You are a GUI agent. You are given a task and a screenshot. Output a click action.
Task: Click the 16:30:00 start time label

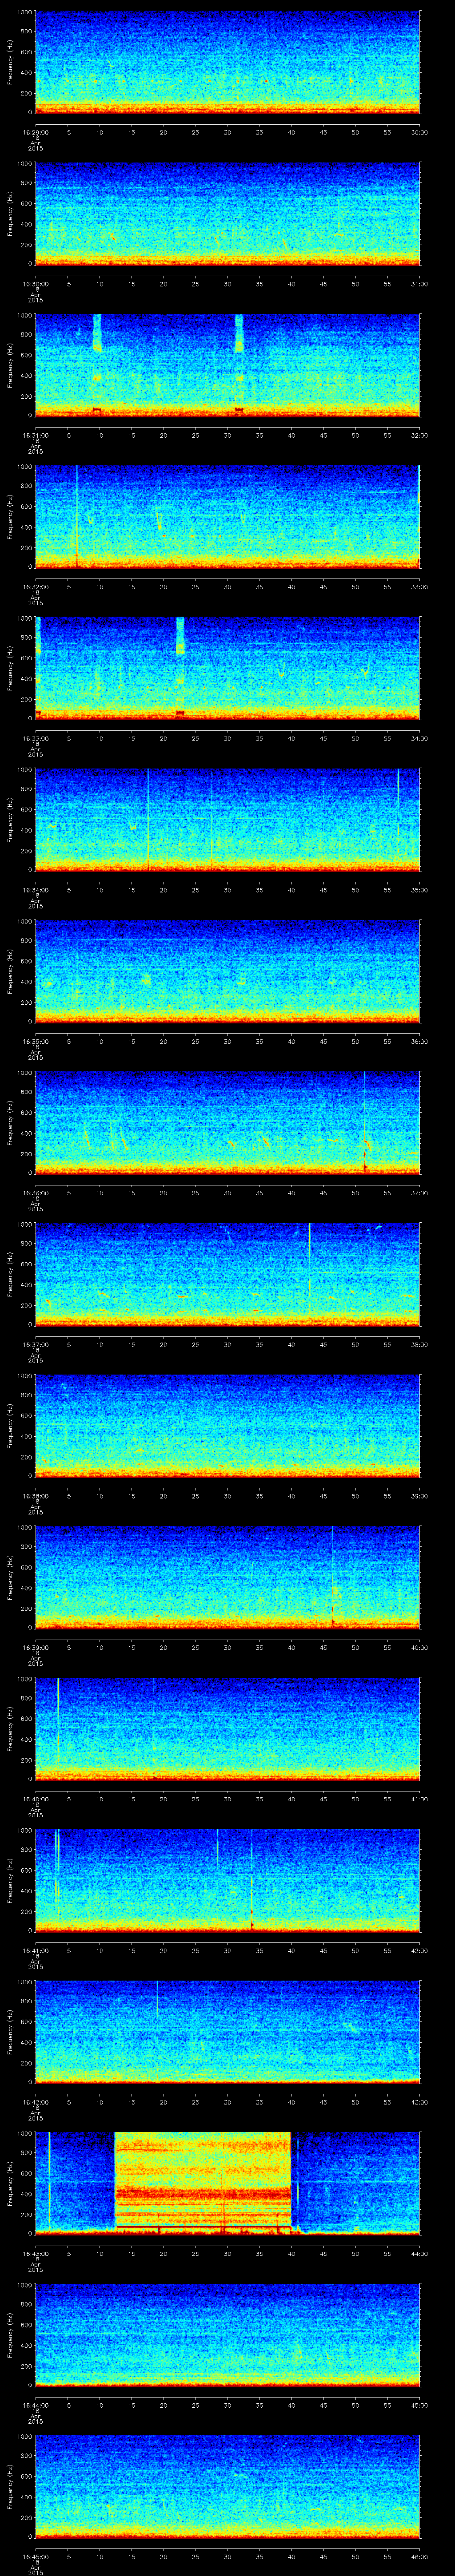coord(35,284)
